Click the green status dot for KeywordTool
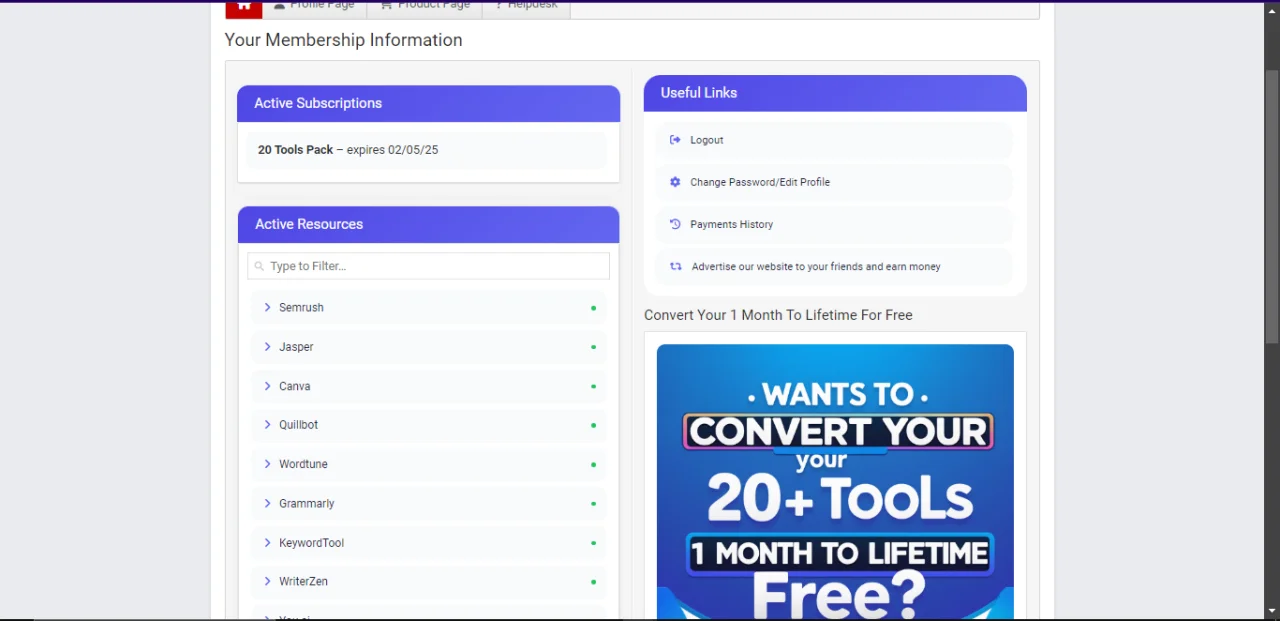Viewport: 1280px width, 621px height. point(593,543)
